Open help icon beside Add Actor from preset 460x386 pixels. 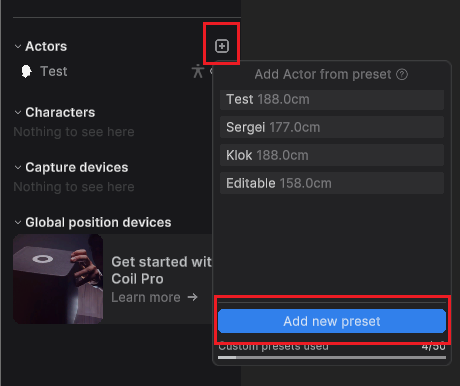tap(402, 74)
